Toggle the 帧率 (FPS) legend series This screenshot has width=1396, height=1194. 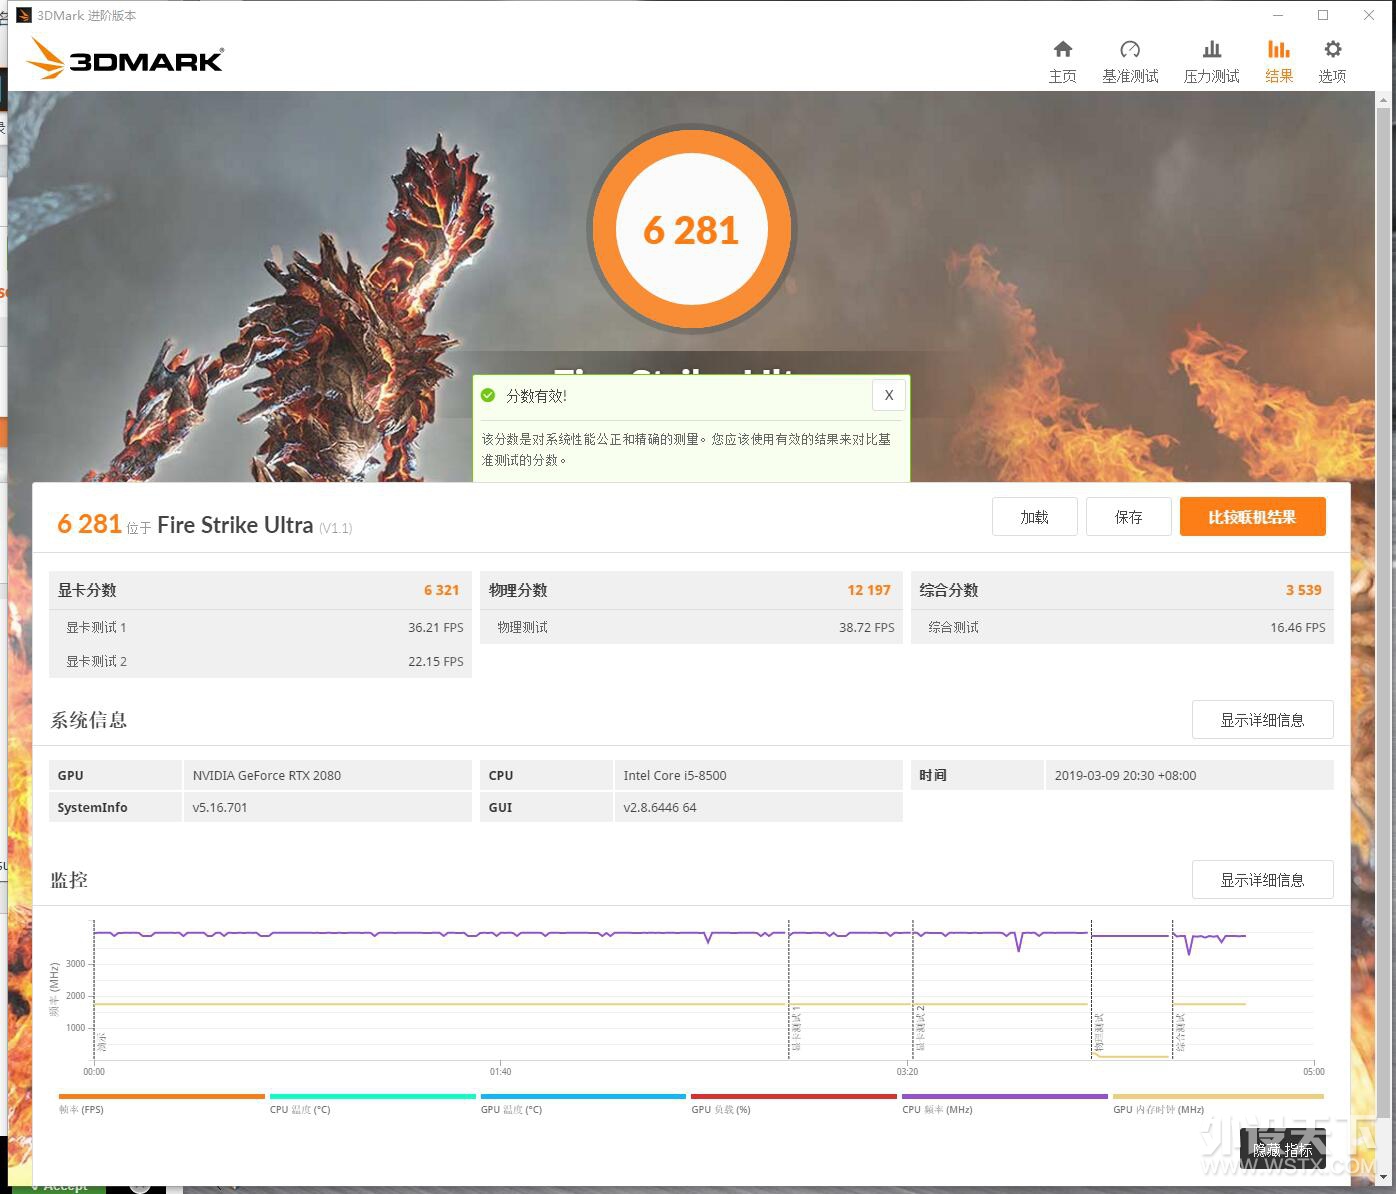161,1103
